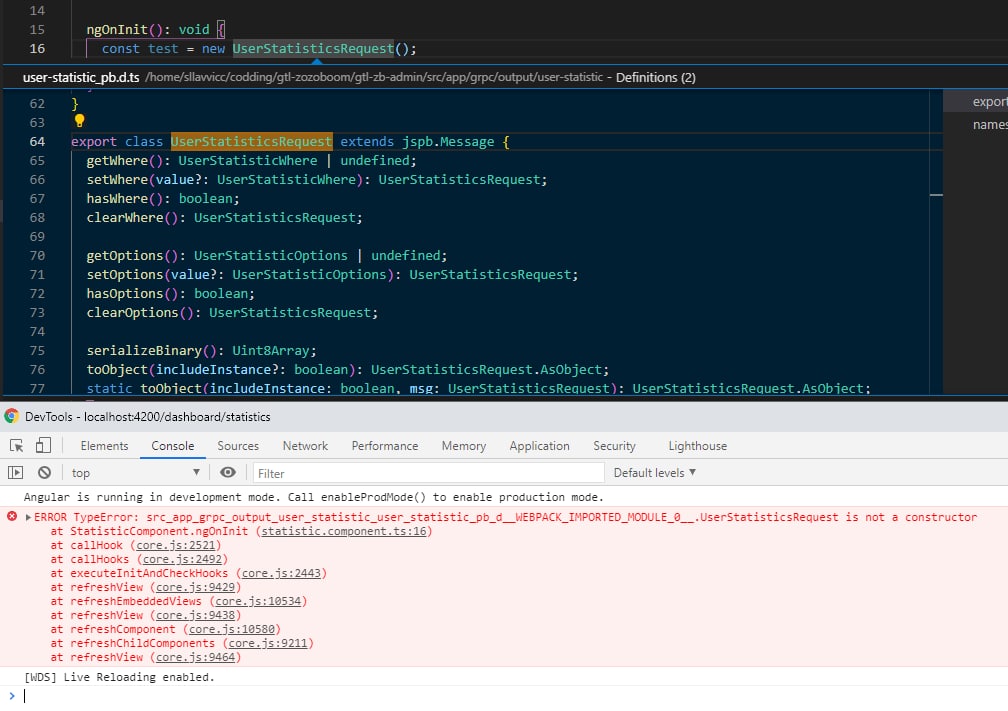
Task: Click the eye icon for live expression
Action: (x=228, y=473)
